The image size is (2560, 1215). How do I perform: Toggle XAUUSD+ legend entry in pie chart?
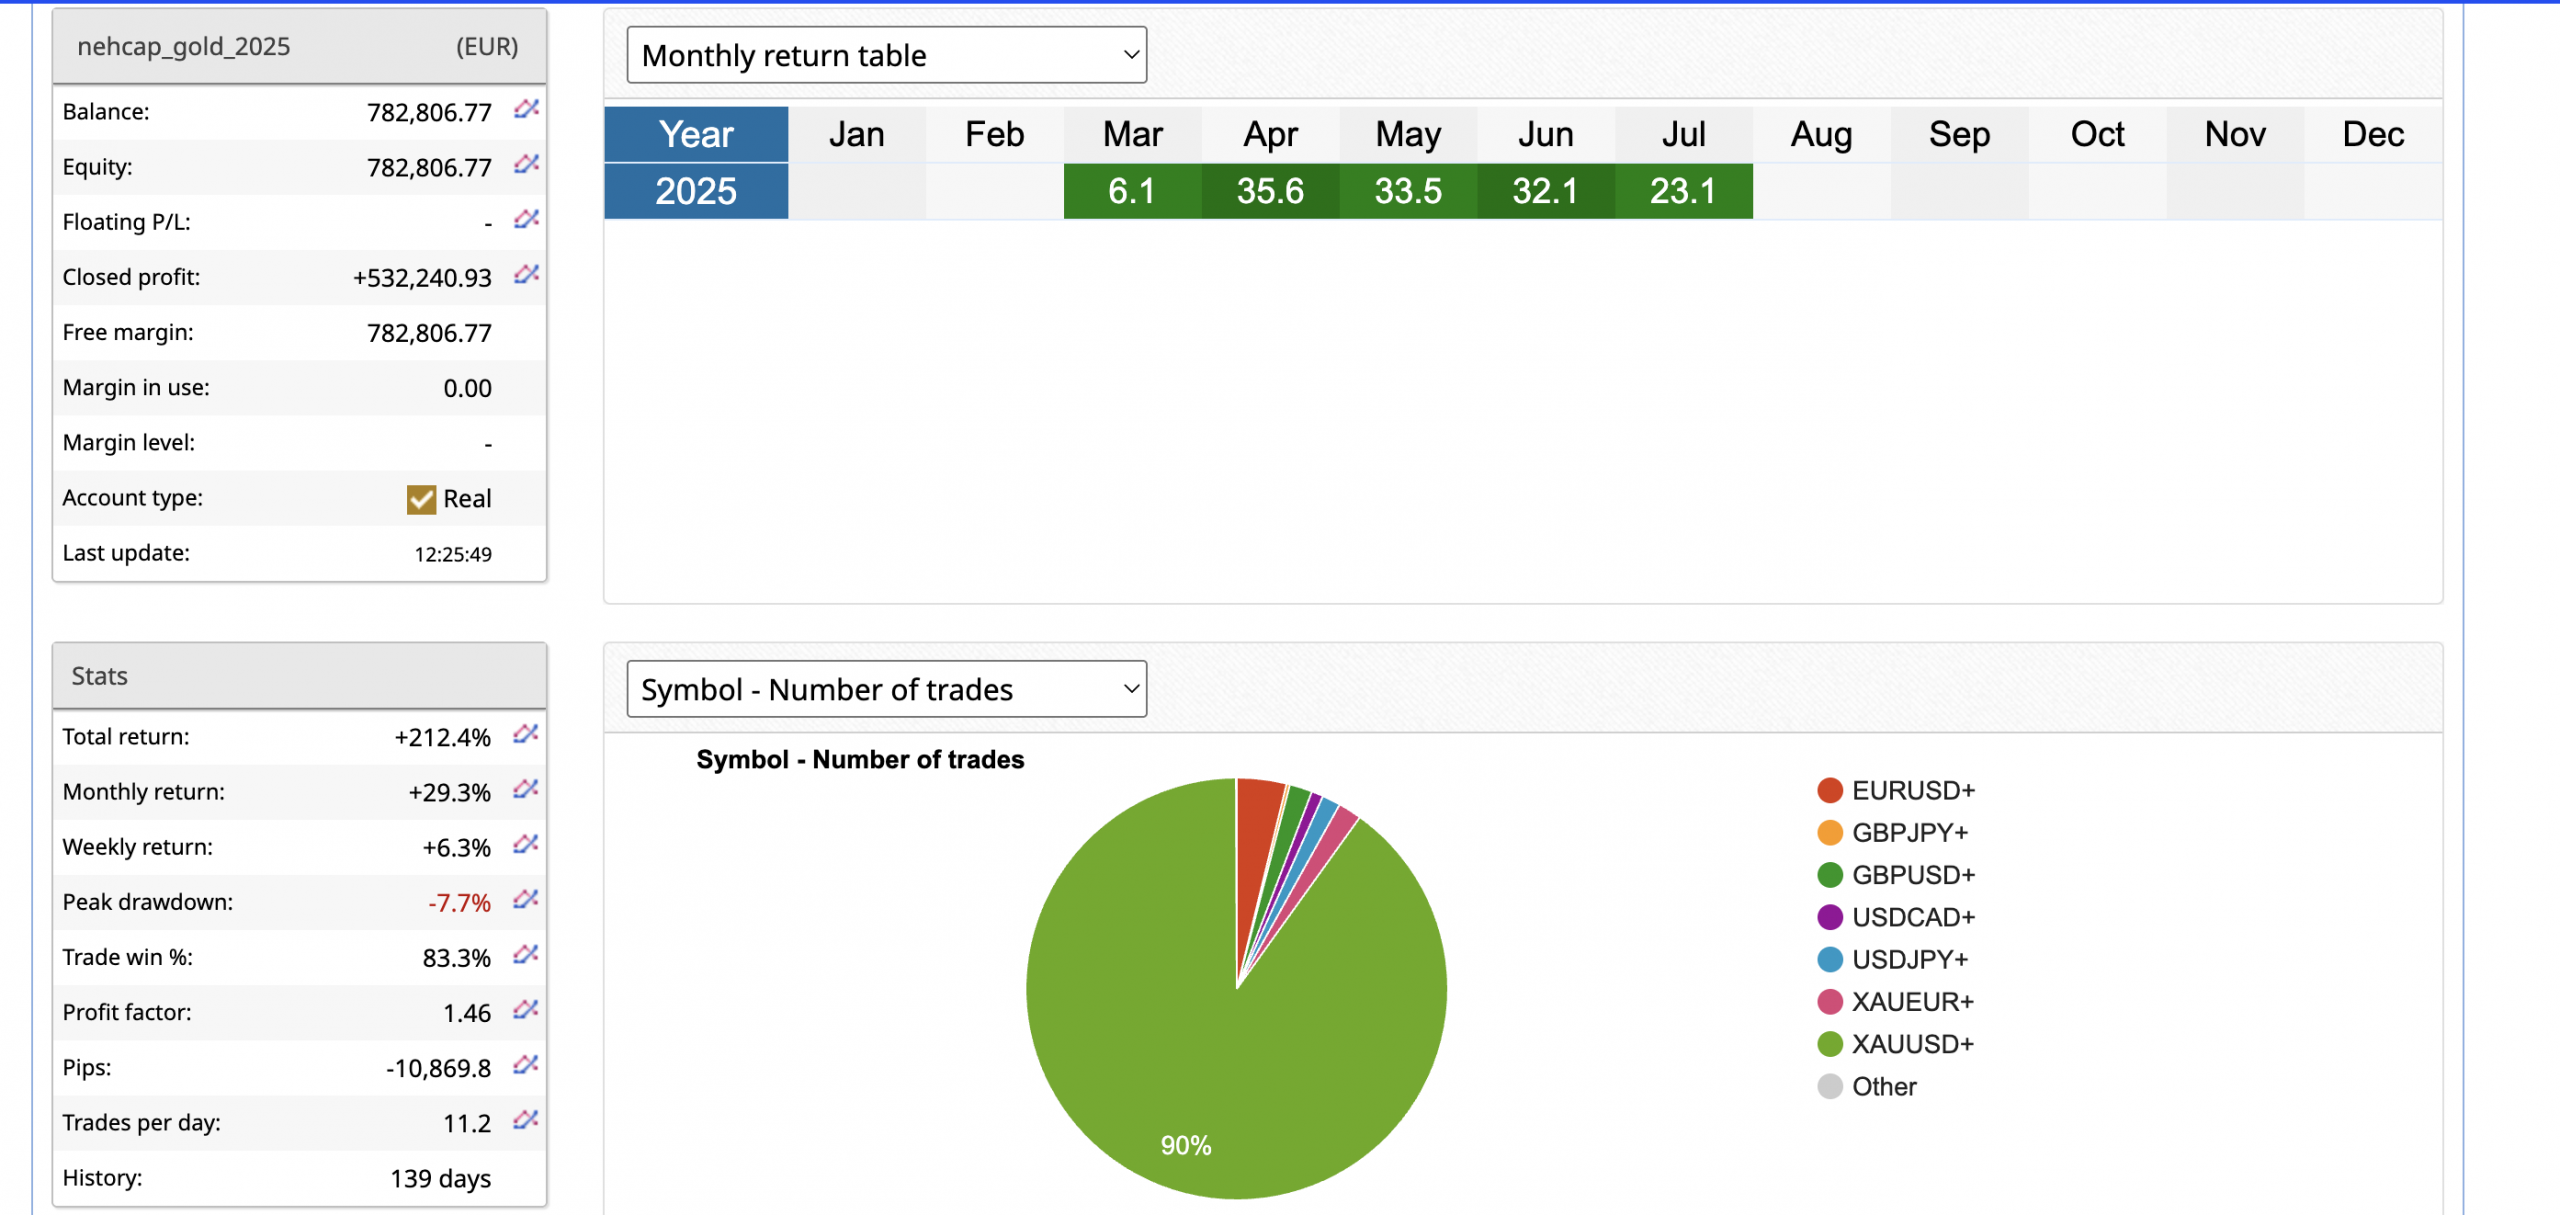pyautogui.click(x=1911, y=1044)
